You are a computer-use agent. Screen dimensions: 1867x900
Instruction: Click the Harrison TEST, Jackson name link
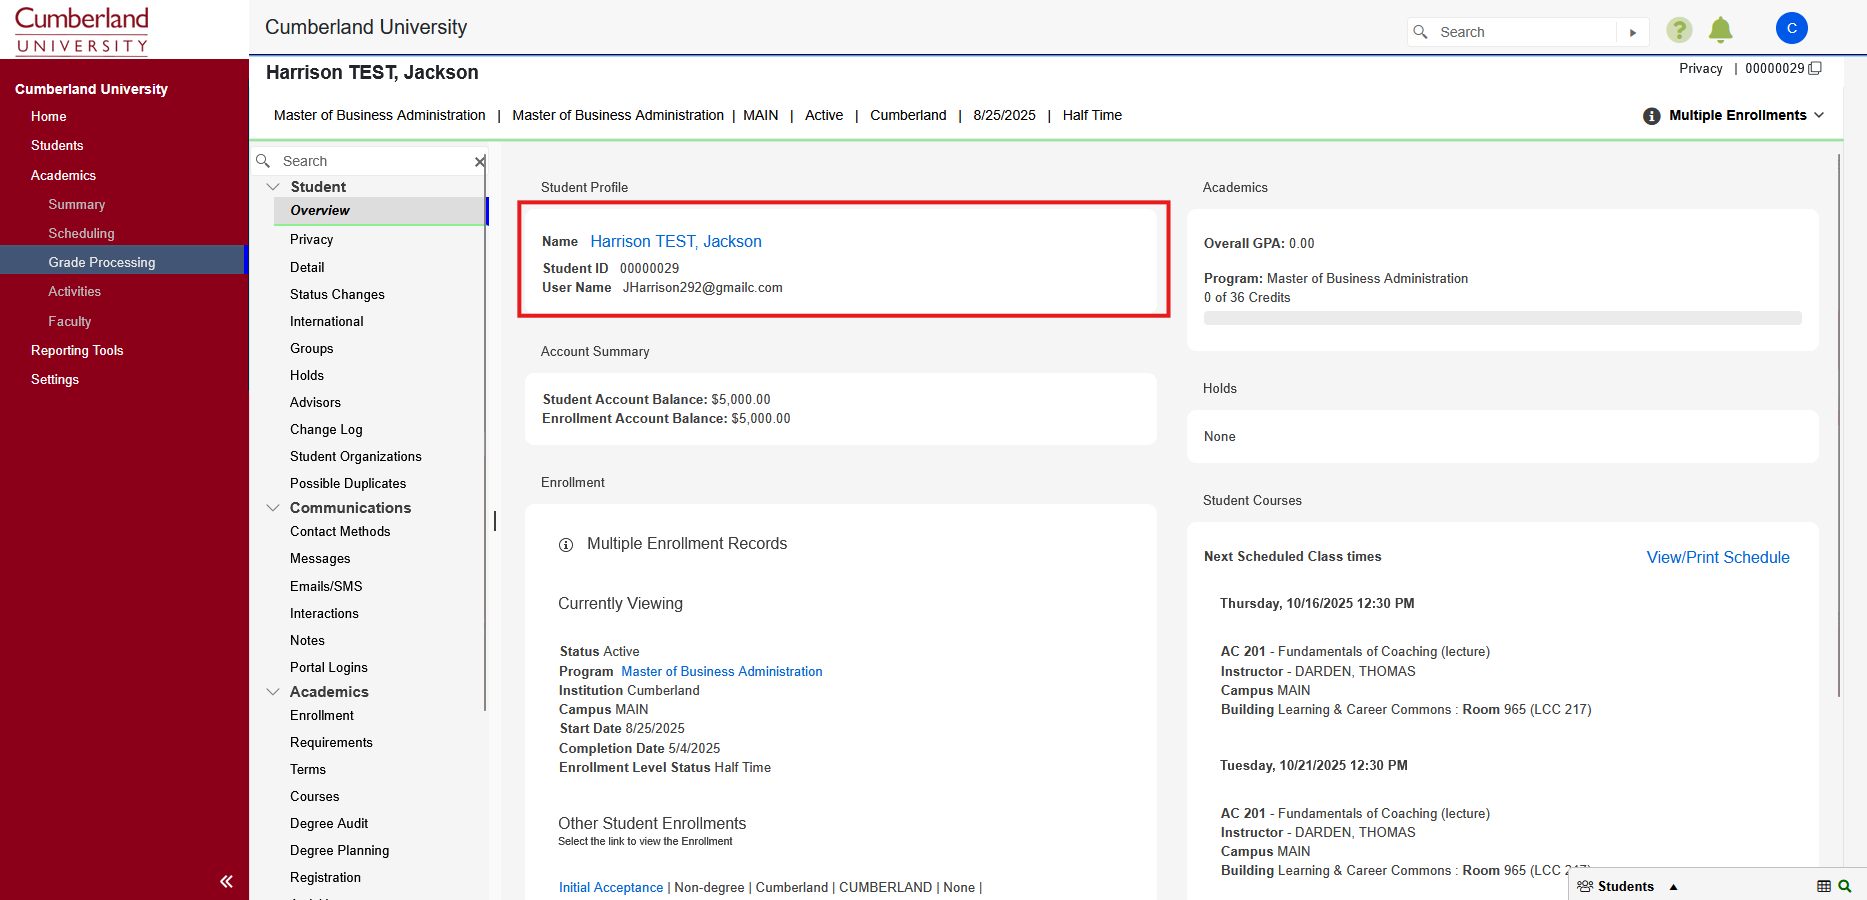pos(676,241)
